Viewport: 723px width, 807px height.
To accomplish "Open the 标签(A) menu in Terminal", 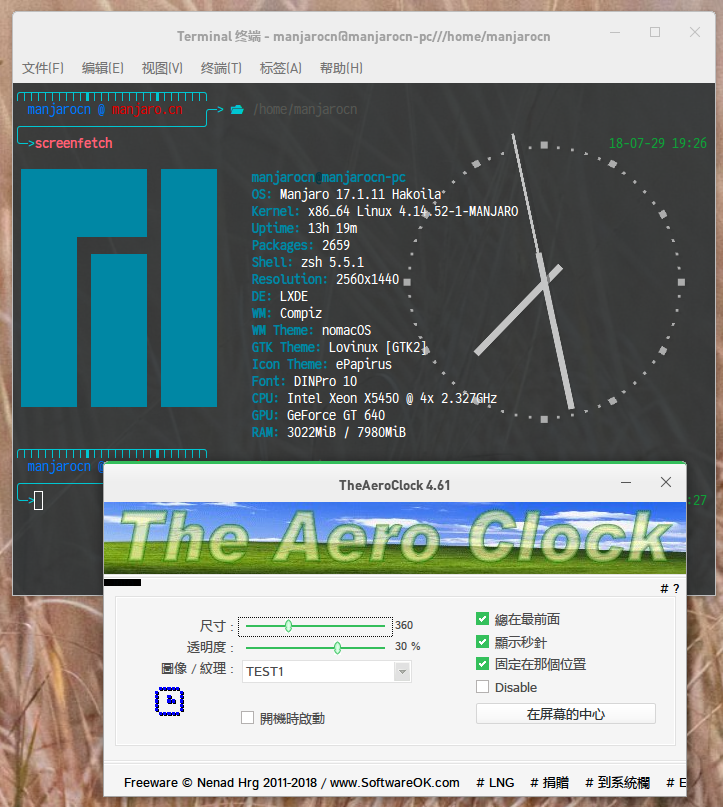I will click(280, 68).
